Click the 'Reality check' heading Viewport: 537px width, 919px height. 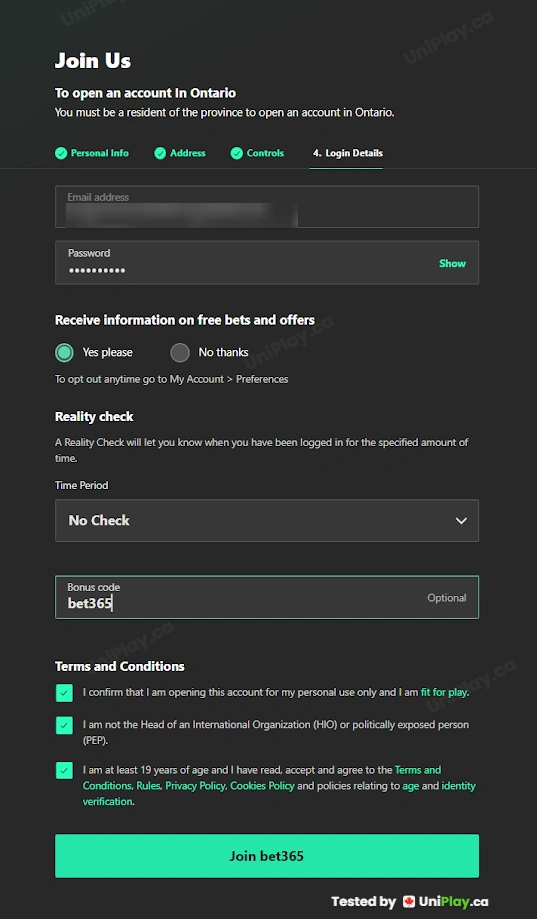pos(94,417)
